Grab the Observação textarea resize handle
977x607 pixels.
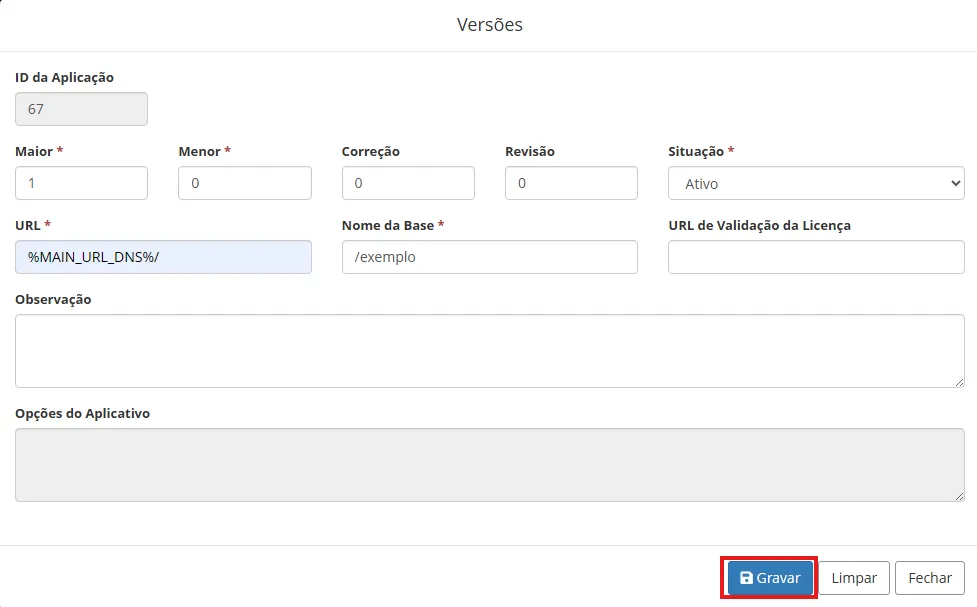coord(959,382)
